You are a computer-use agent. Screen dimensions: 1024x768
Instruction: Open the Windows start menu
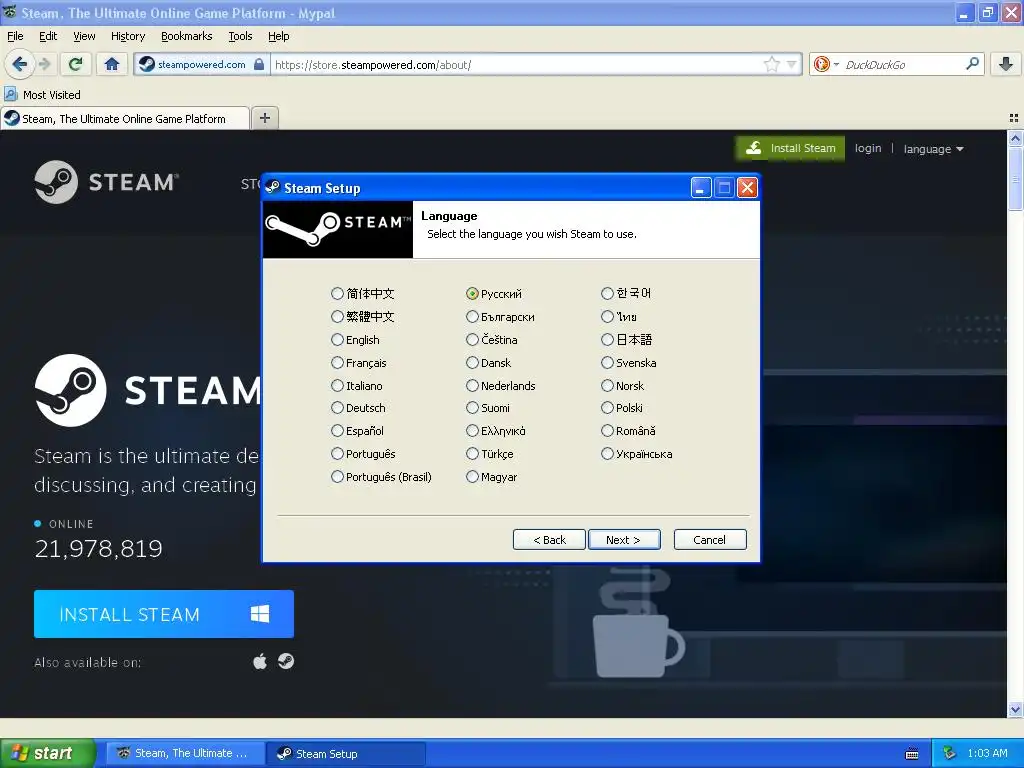point(48,753)
